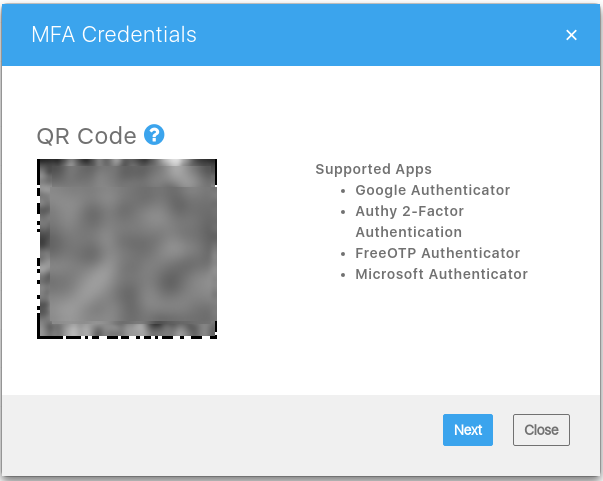Select Authy 2-Factor list entry

410,211
